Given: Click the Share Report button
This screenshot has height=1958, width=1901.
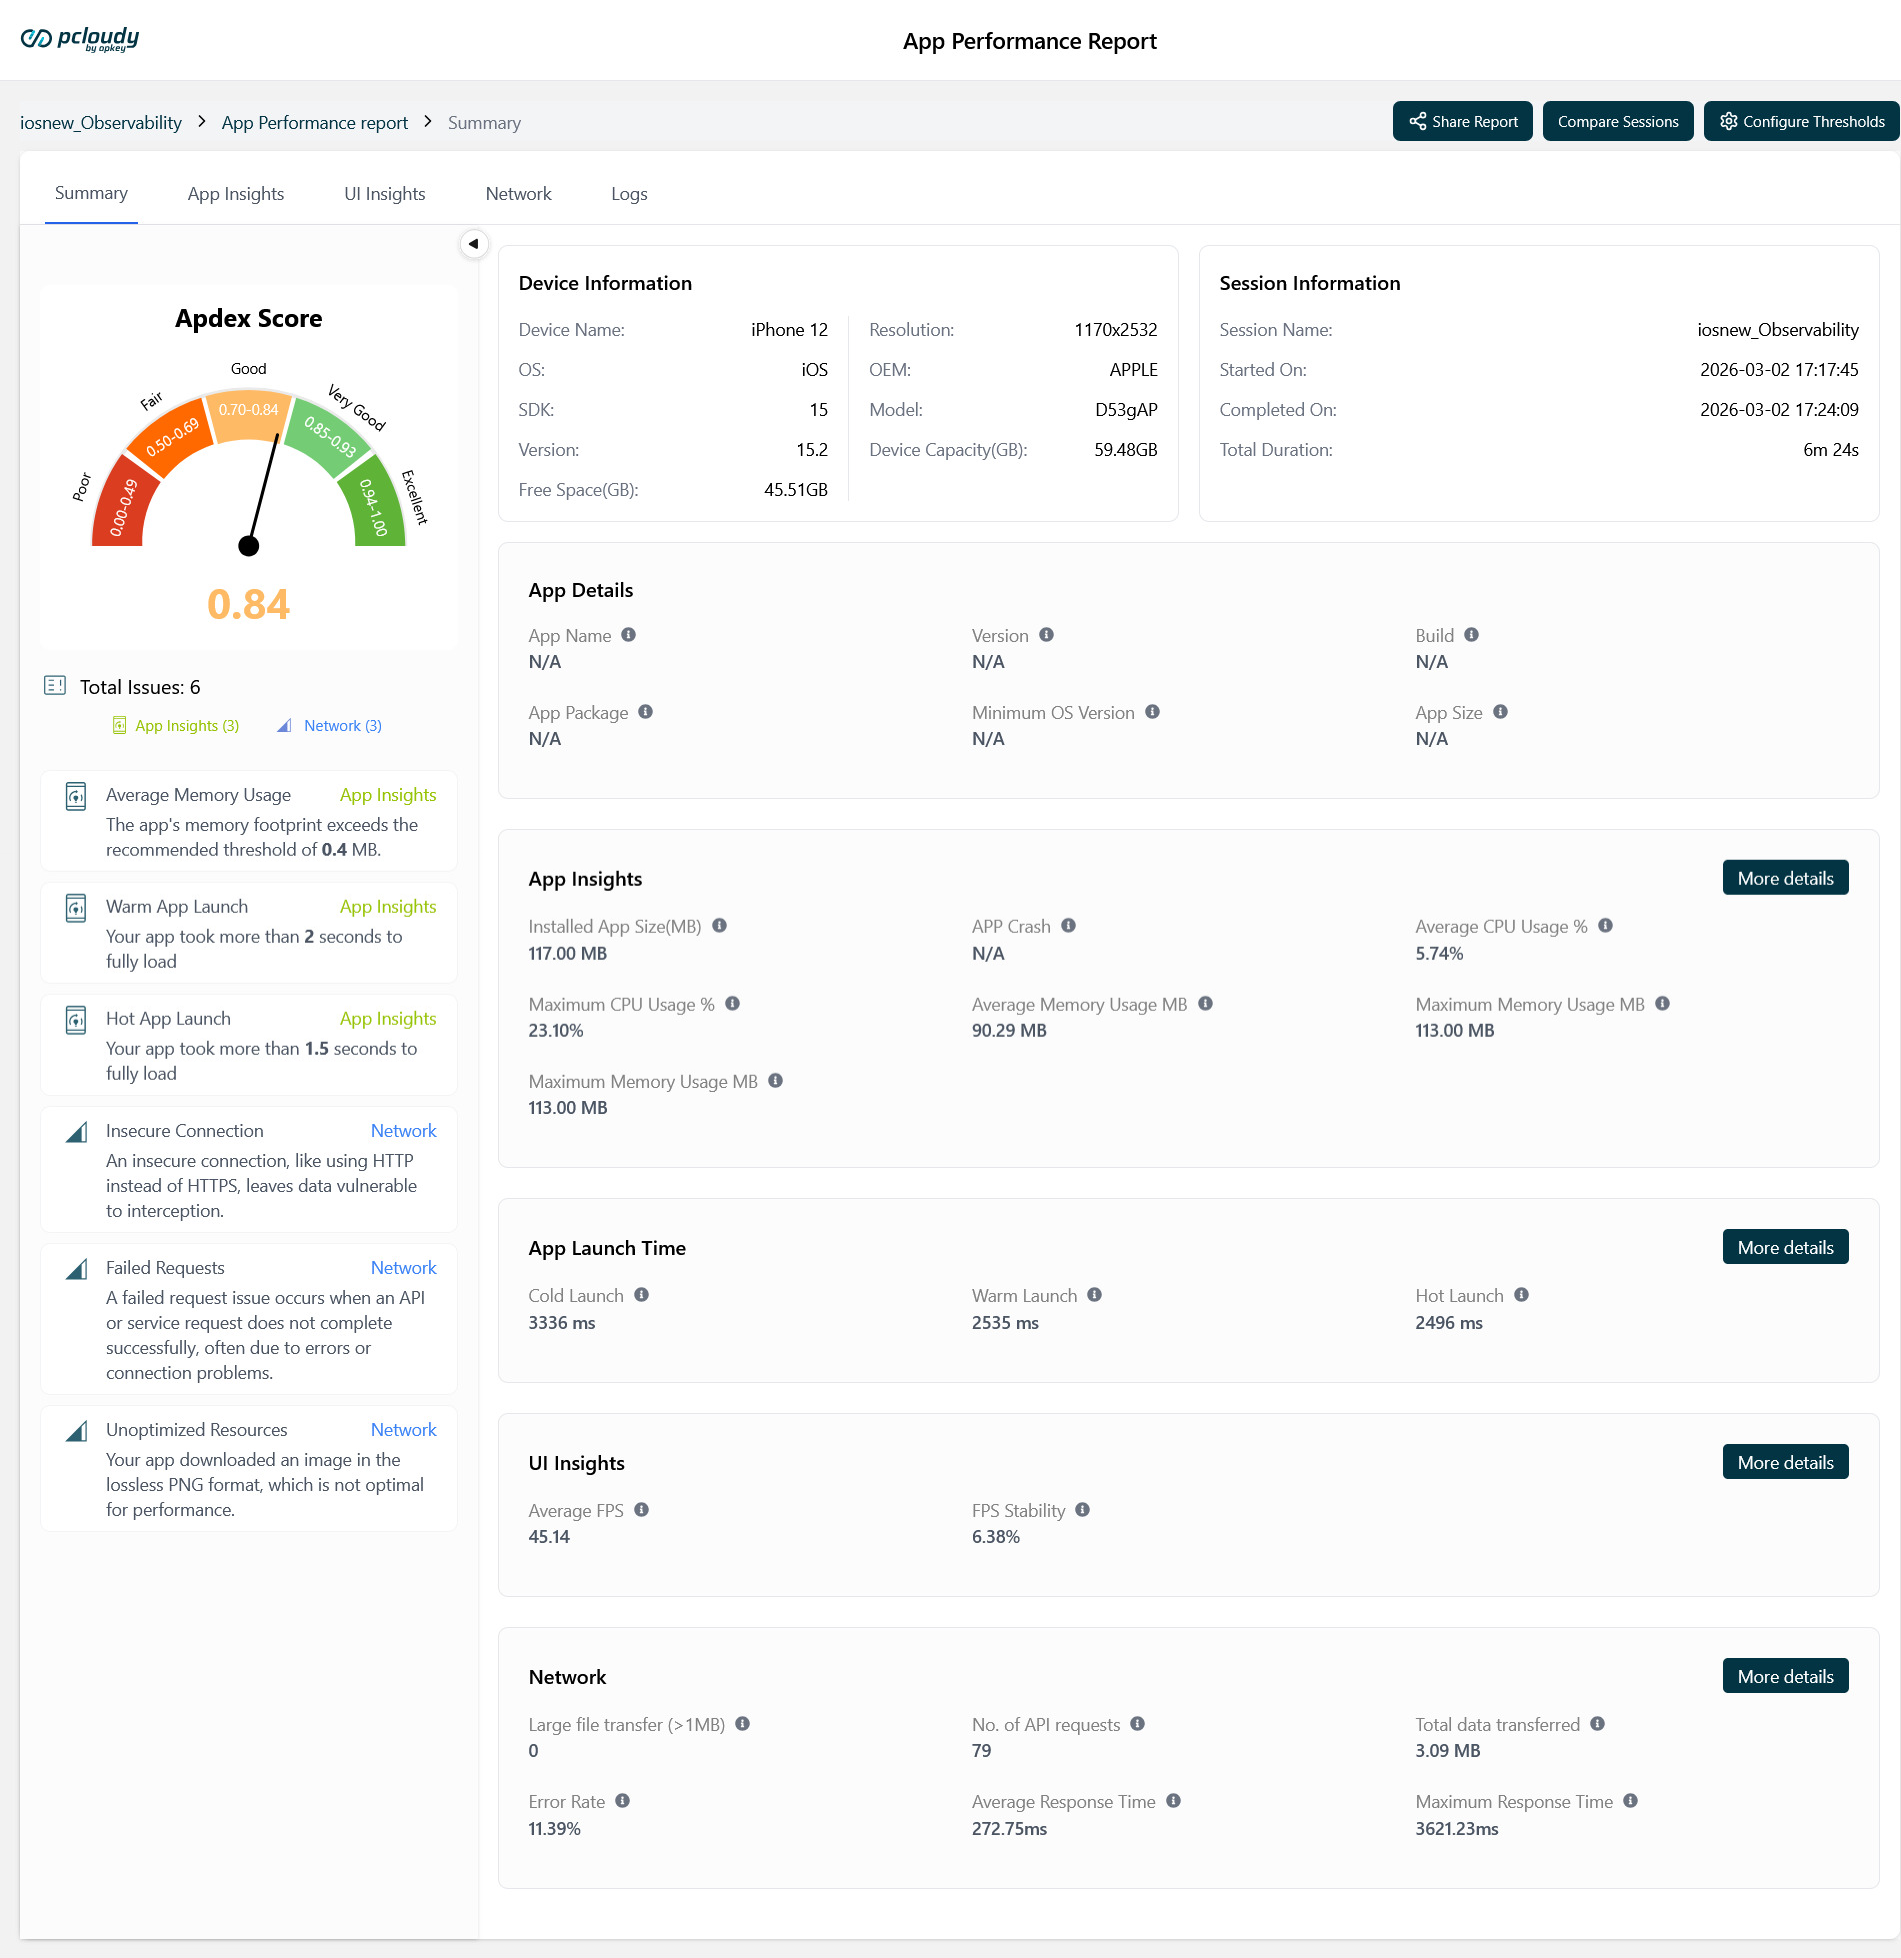Looking at the screenshot, I should [1462, 120].
